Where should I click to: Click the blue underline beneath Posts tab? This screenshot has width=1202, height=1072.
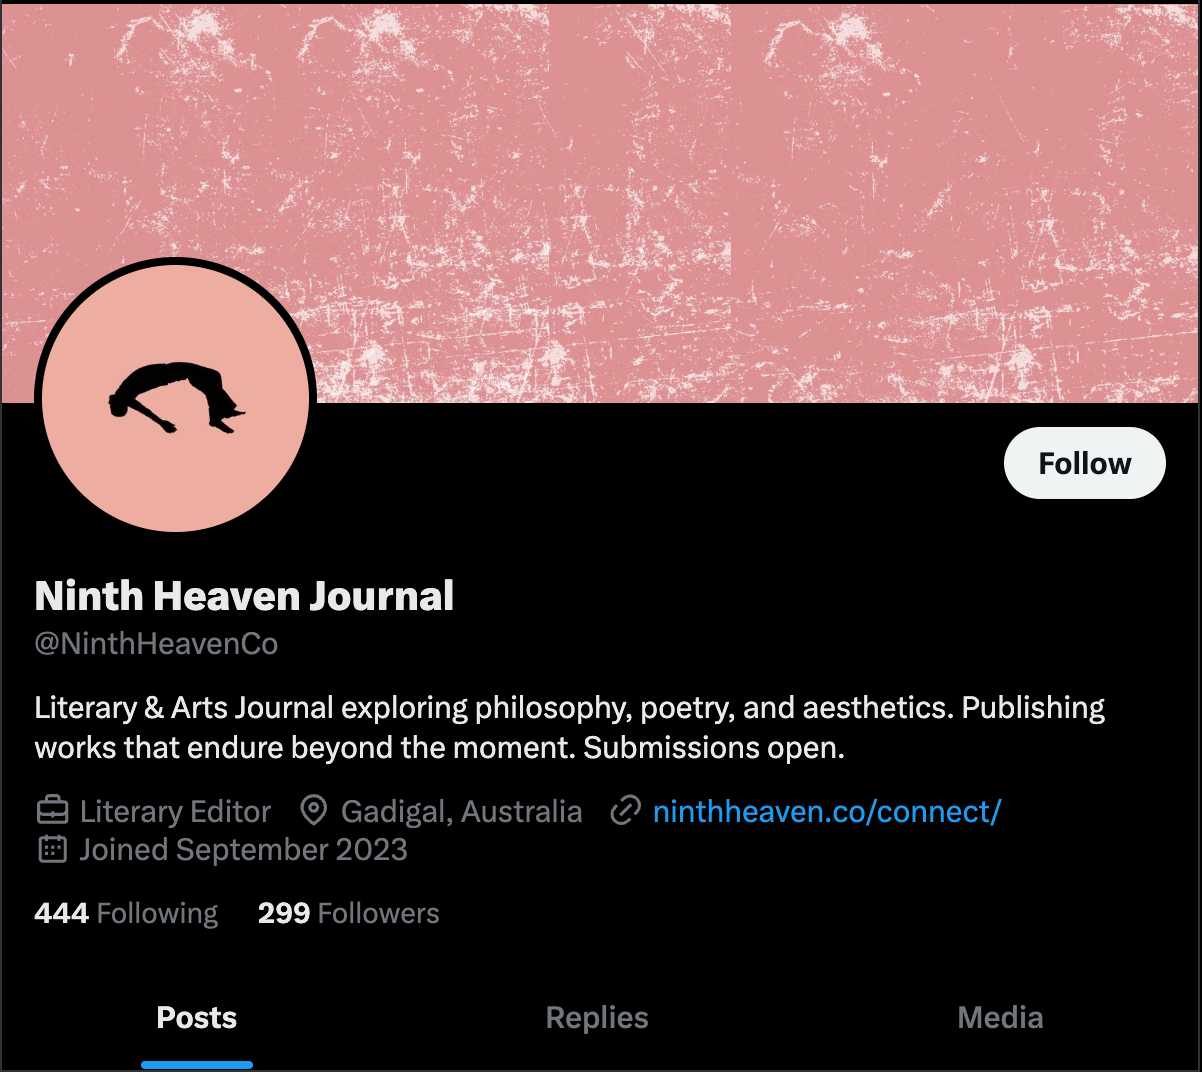click(x=197, y=1065)
